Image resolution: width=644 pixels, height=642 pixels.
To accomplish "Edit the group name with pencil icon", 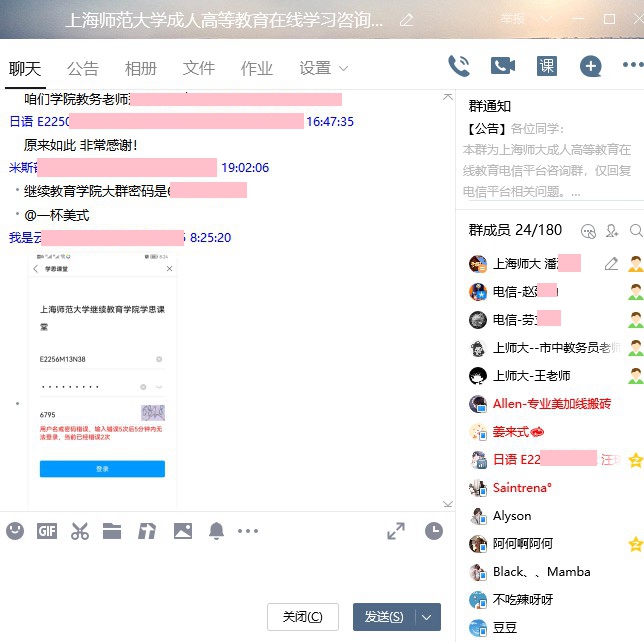I will [x=406, y=20].
